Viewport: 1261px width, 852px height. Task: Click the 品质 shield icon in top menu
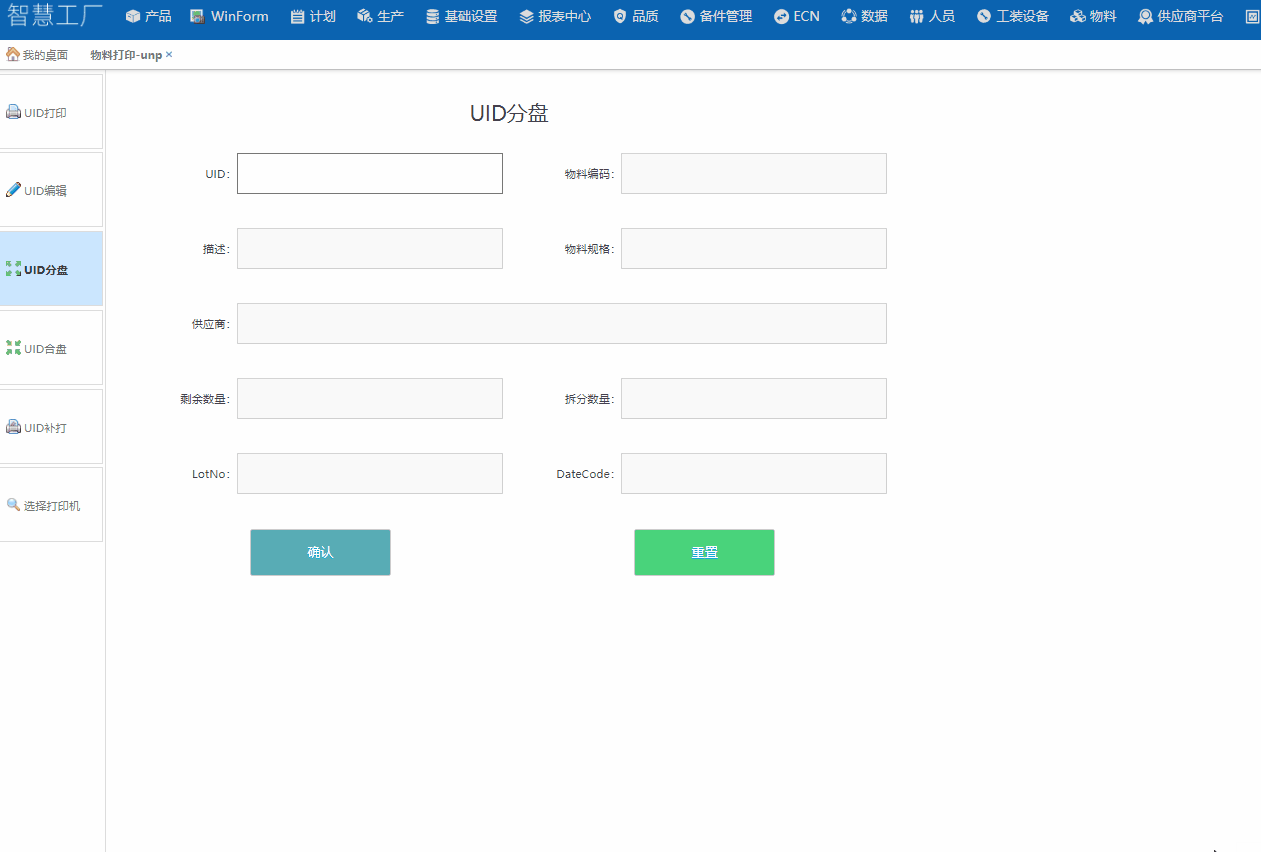pos(620,17)
